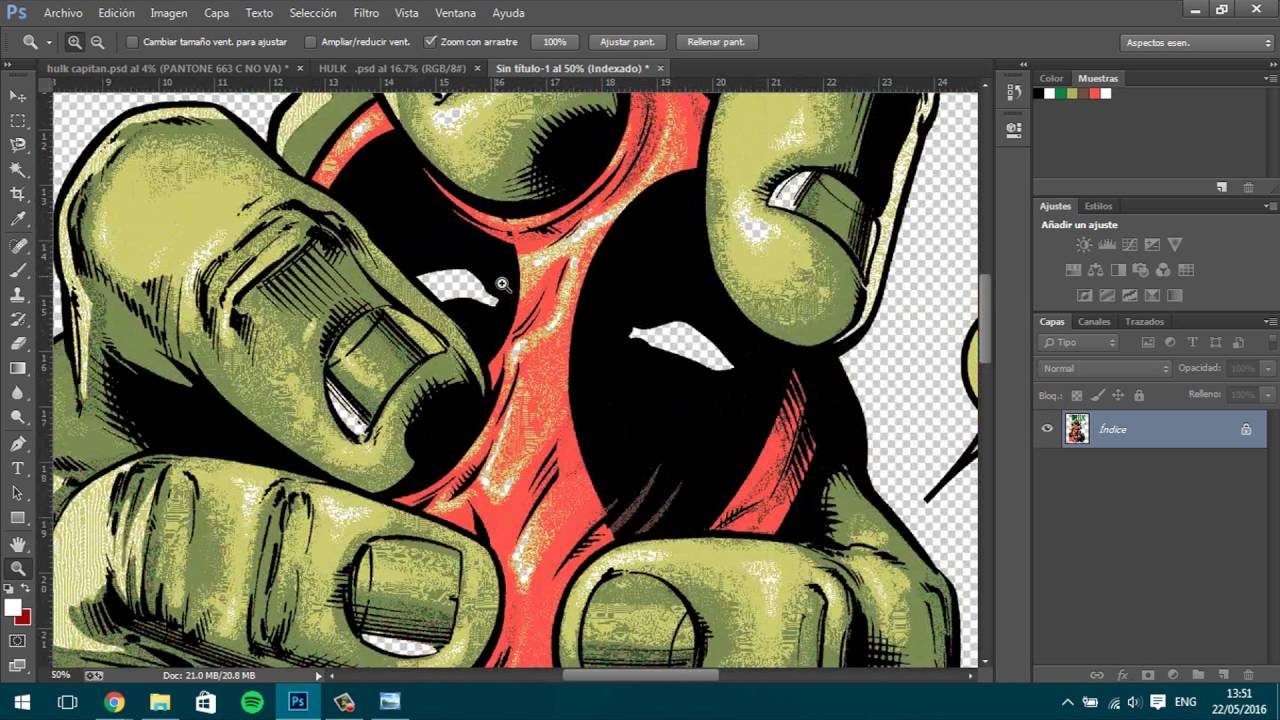Select the Hand tool
Screen dimensions: 1280x720
coord(18,544)
